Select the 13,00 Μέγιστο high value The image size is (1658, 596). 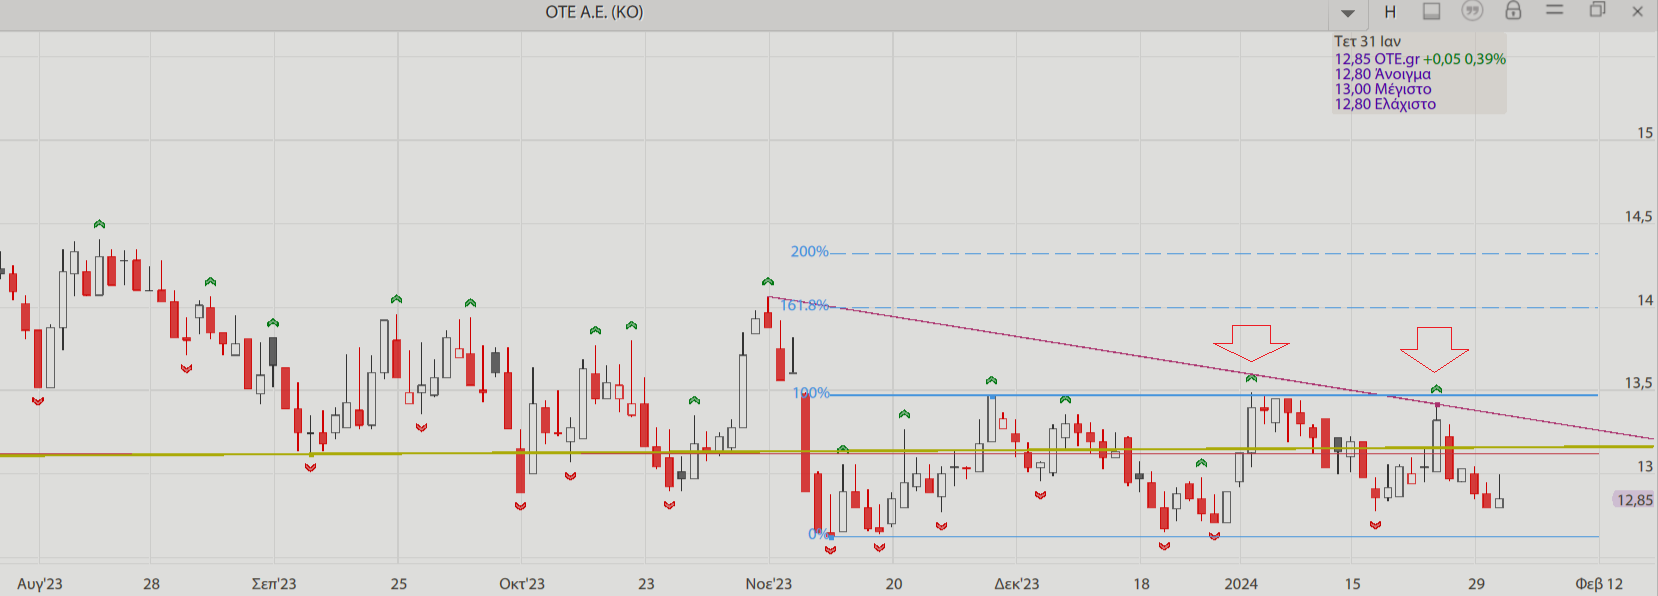pyautogui.click(x=1383, y=89)
